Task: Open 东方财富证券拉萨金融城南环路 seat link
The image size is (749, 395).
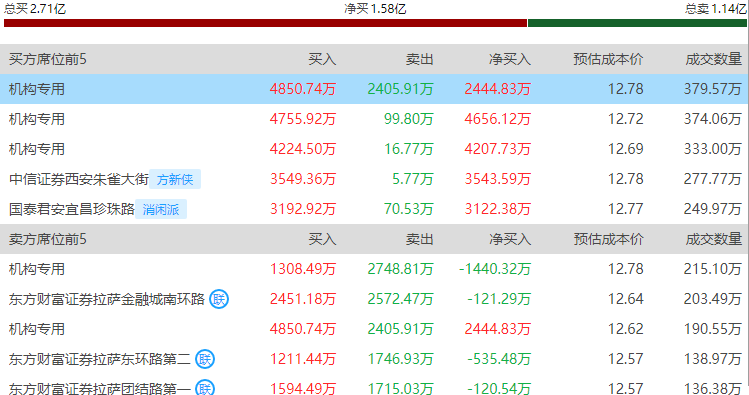Action: (x=107, y=299)
